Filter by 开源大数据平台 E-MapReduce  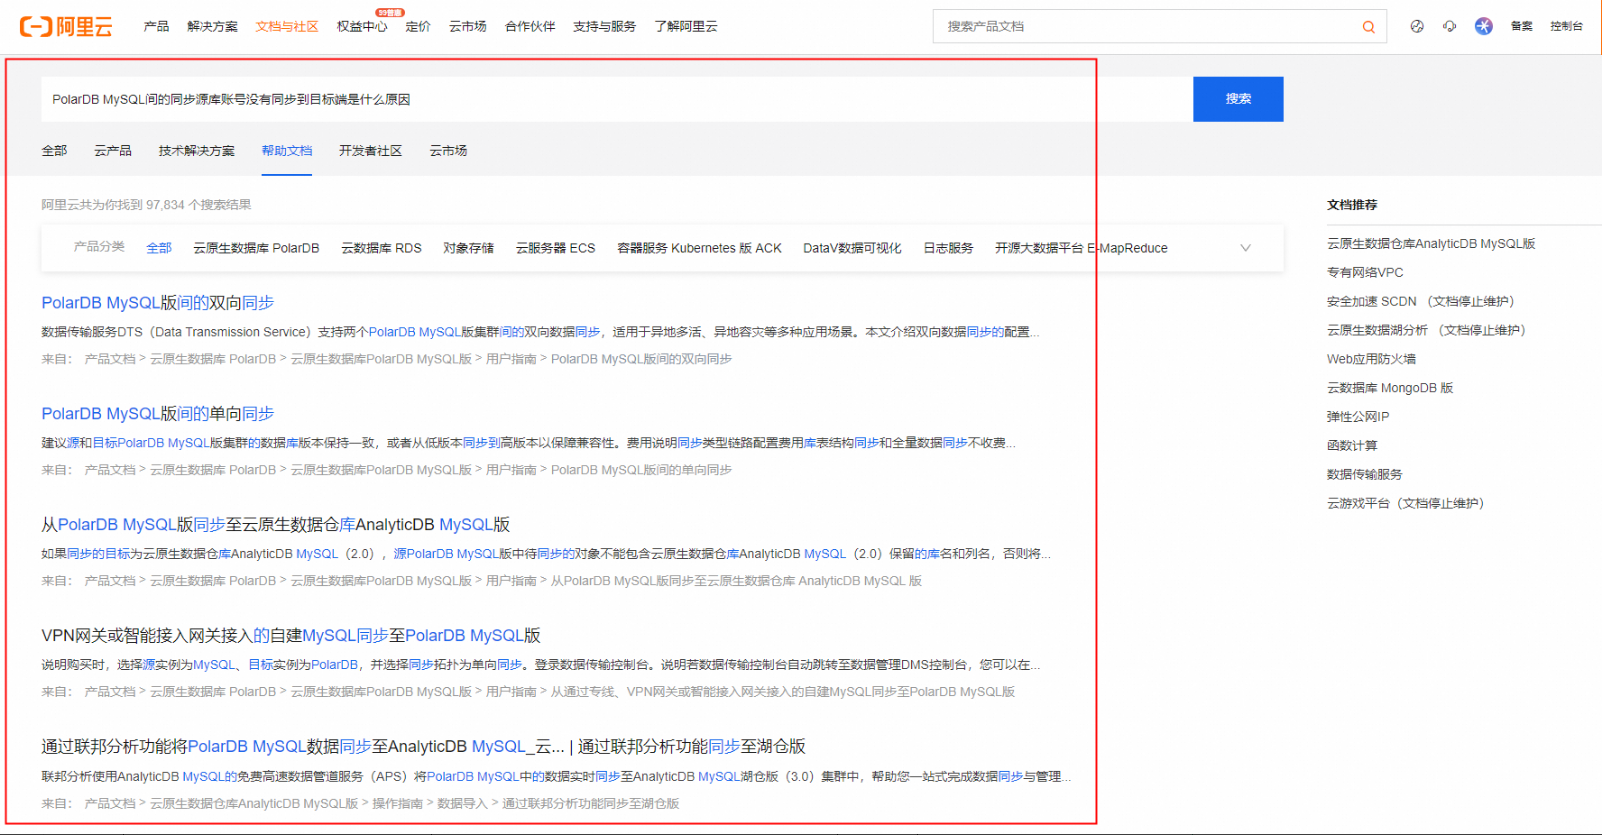click(x=1081, y=248)
